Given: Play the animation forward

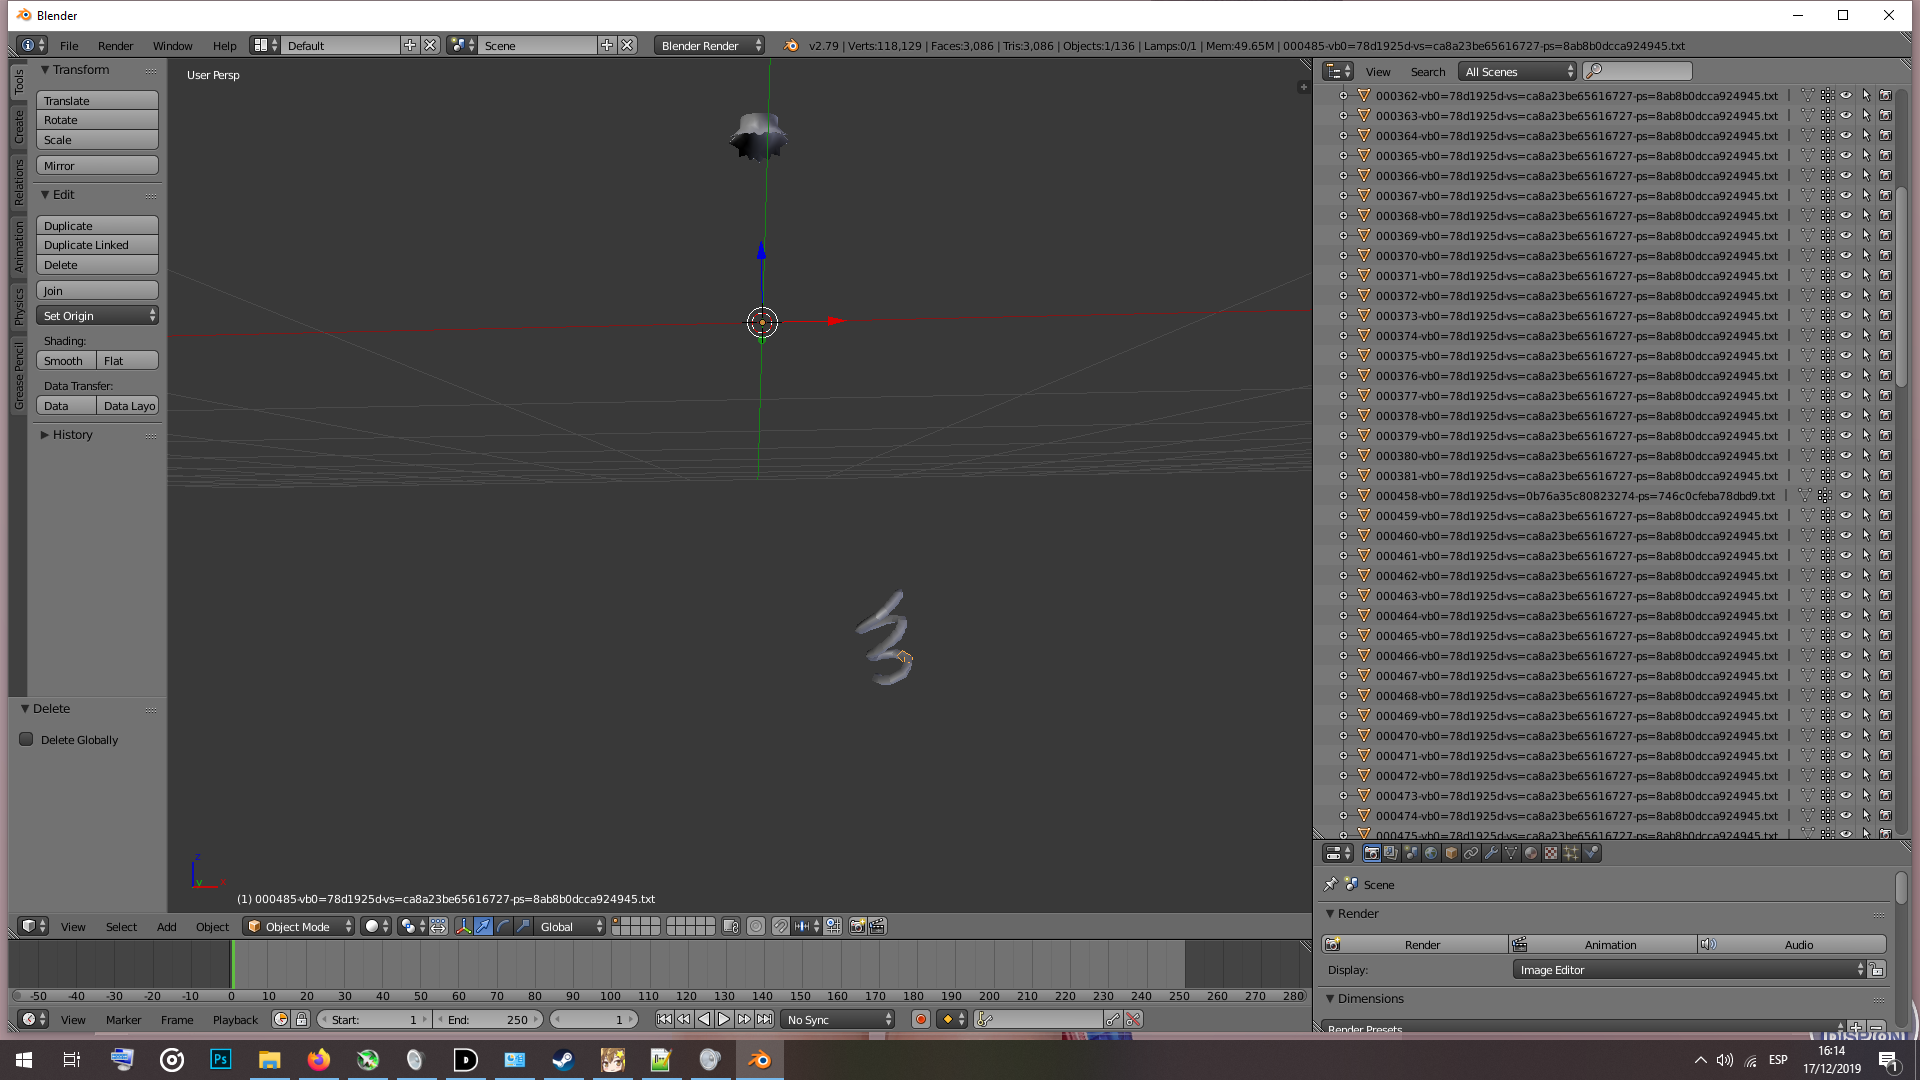Looking at the screenshot, I should [724, 1019].
